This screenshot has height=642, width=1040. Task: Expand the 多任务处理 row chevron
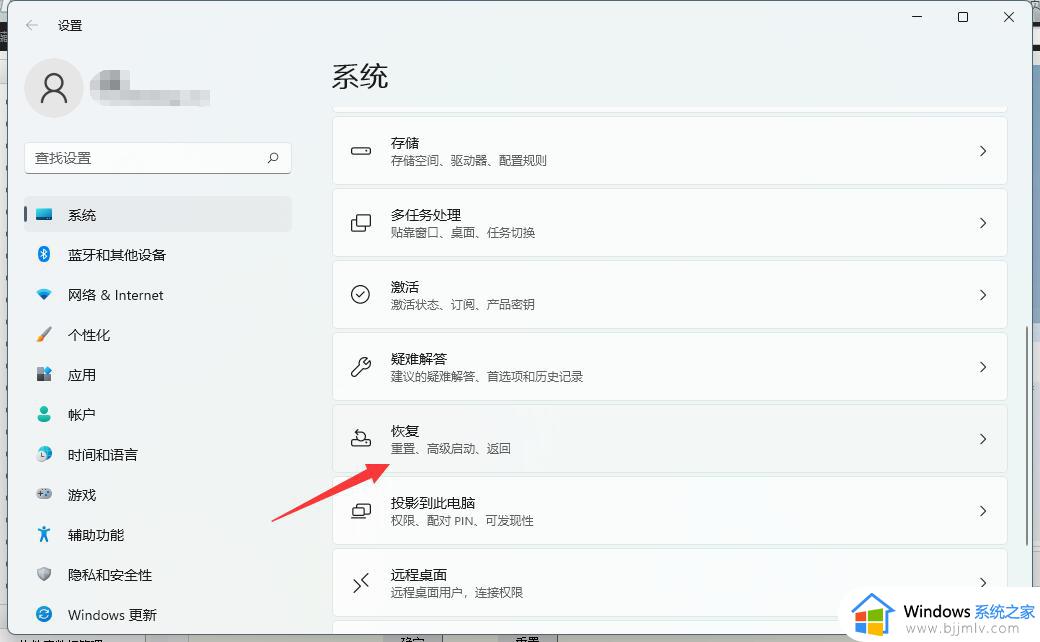point(982,223)
